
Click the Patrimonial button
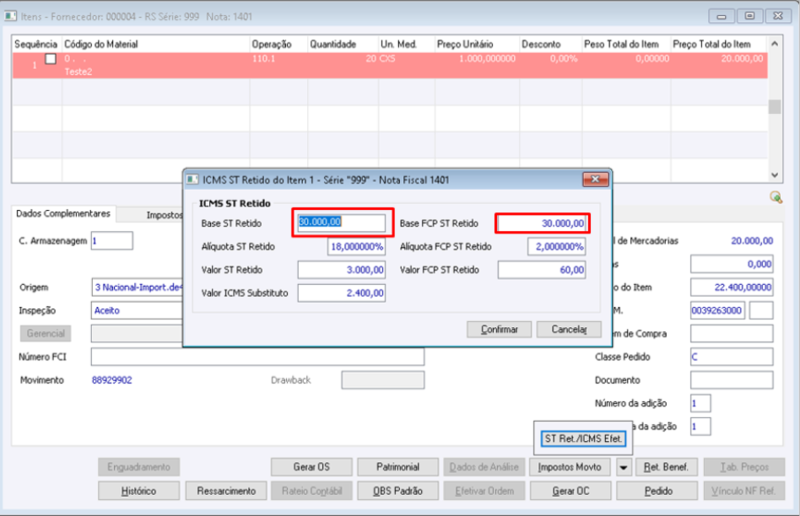point(397,467)
